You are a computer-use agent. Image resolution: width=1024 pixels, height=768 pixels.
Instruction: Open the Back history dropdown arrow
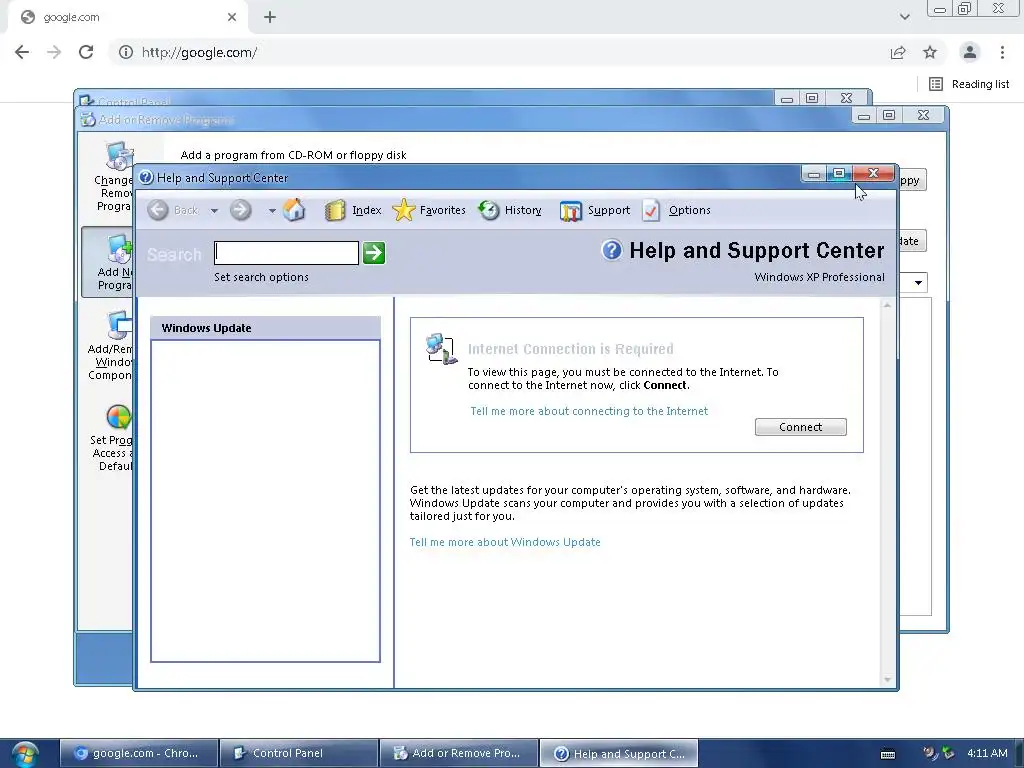click(214, 211)
